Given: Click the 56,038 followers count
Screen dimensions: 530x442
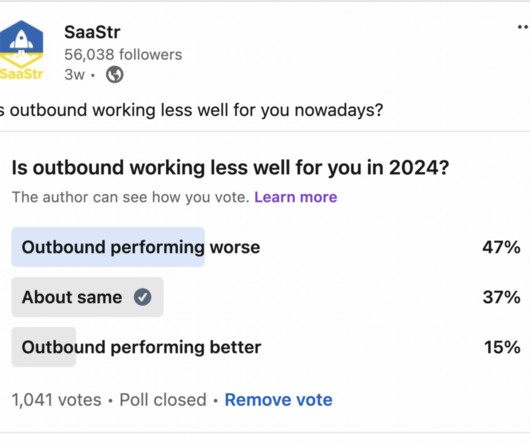Looking at the screenshot, I should pyautogui.click(x=123, y=54).
